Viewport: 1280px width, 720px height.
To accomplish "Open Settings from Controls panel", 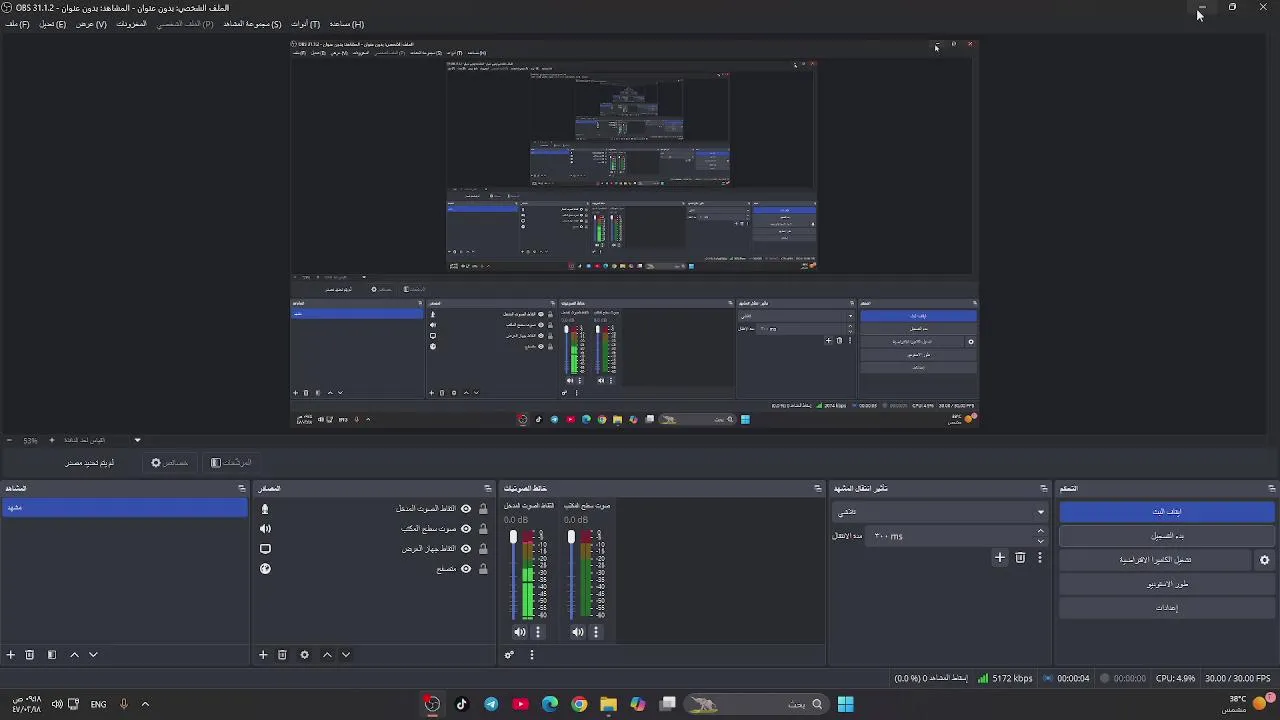I will point(1167,608).
